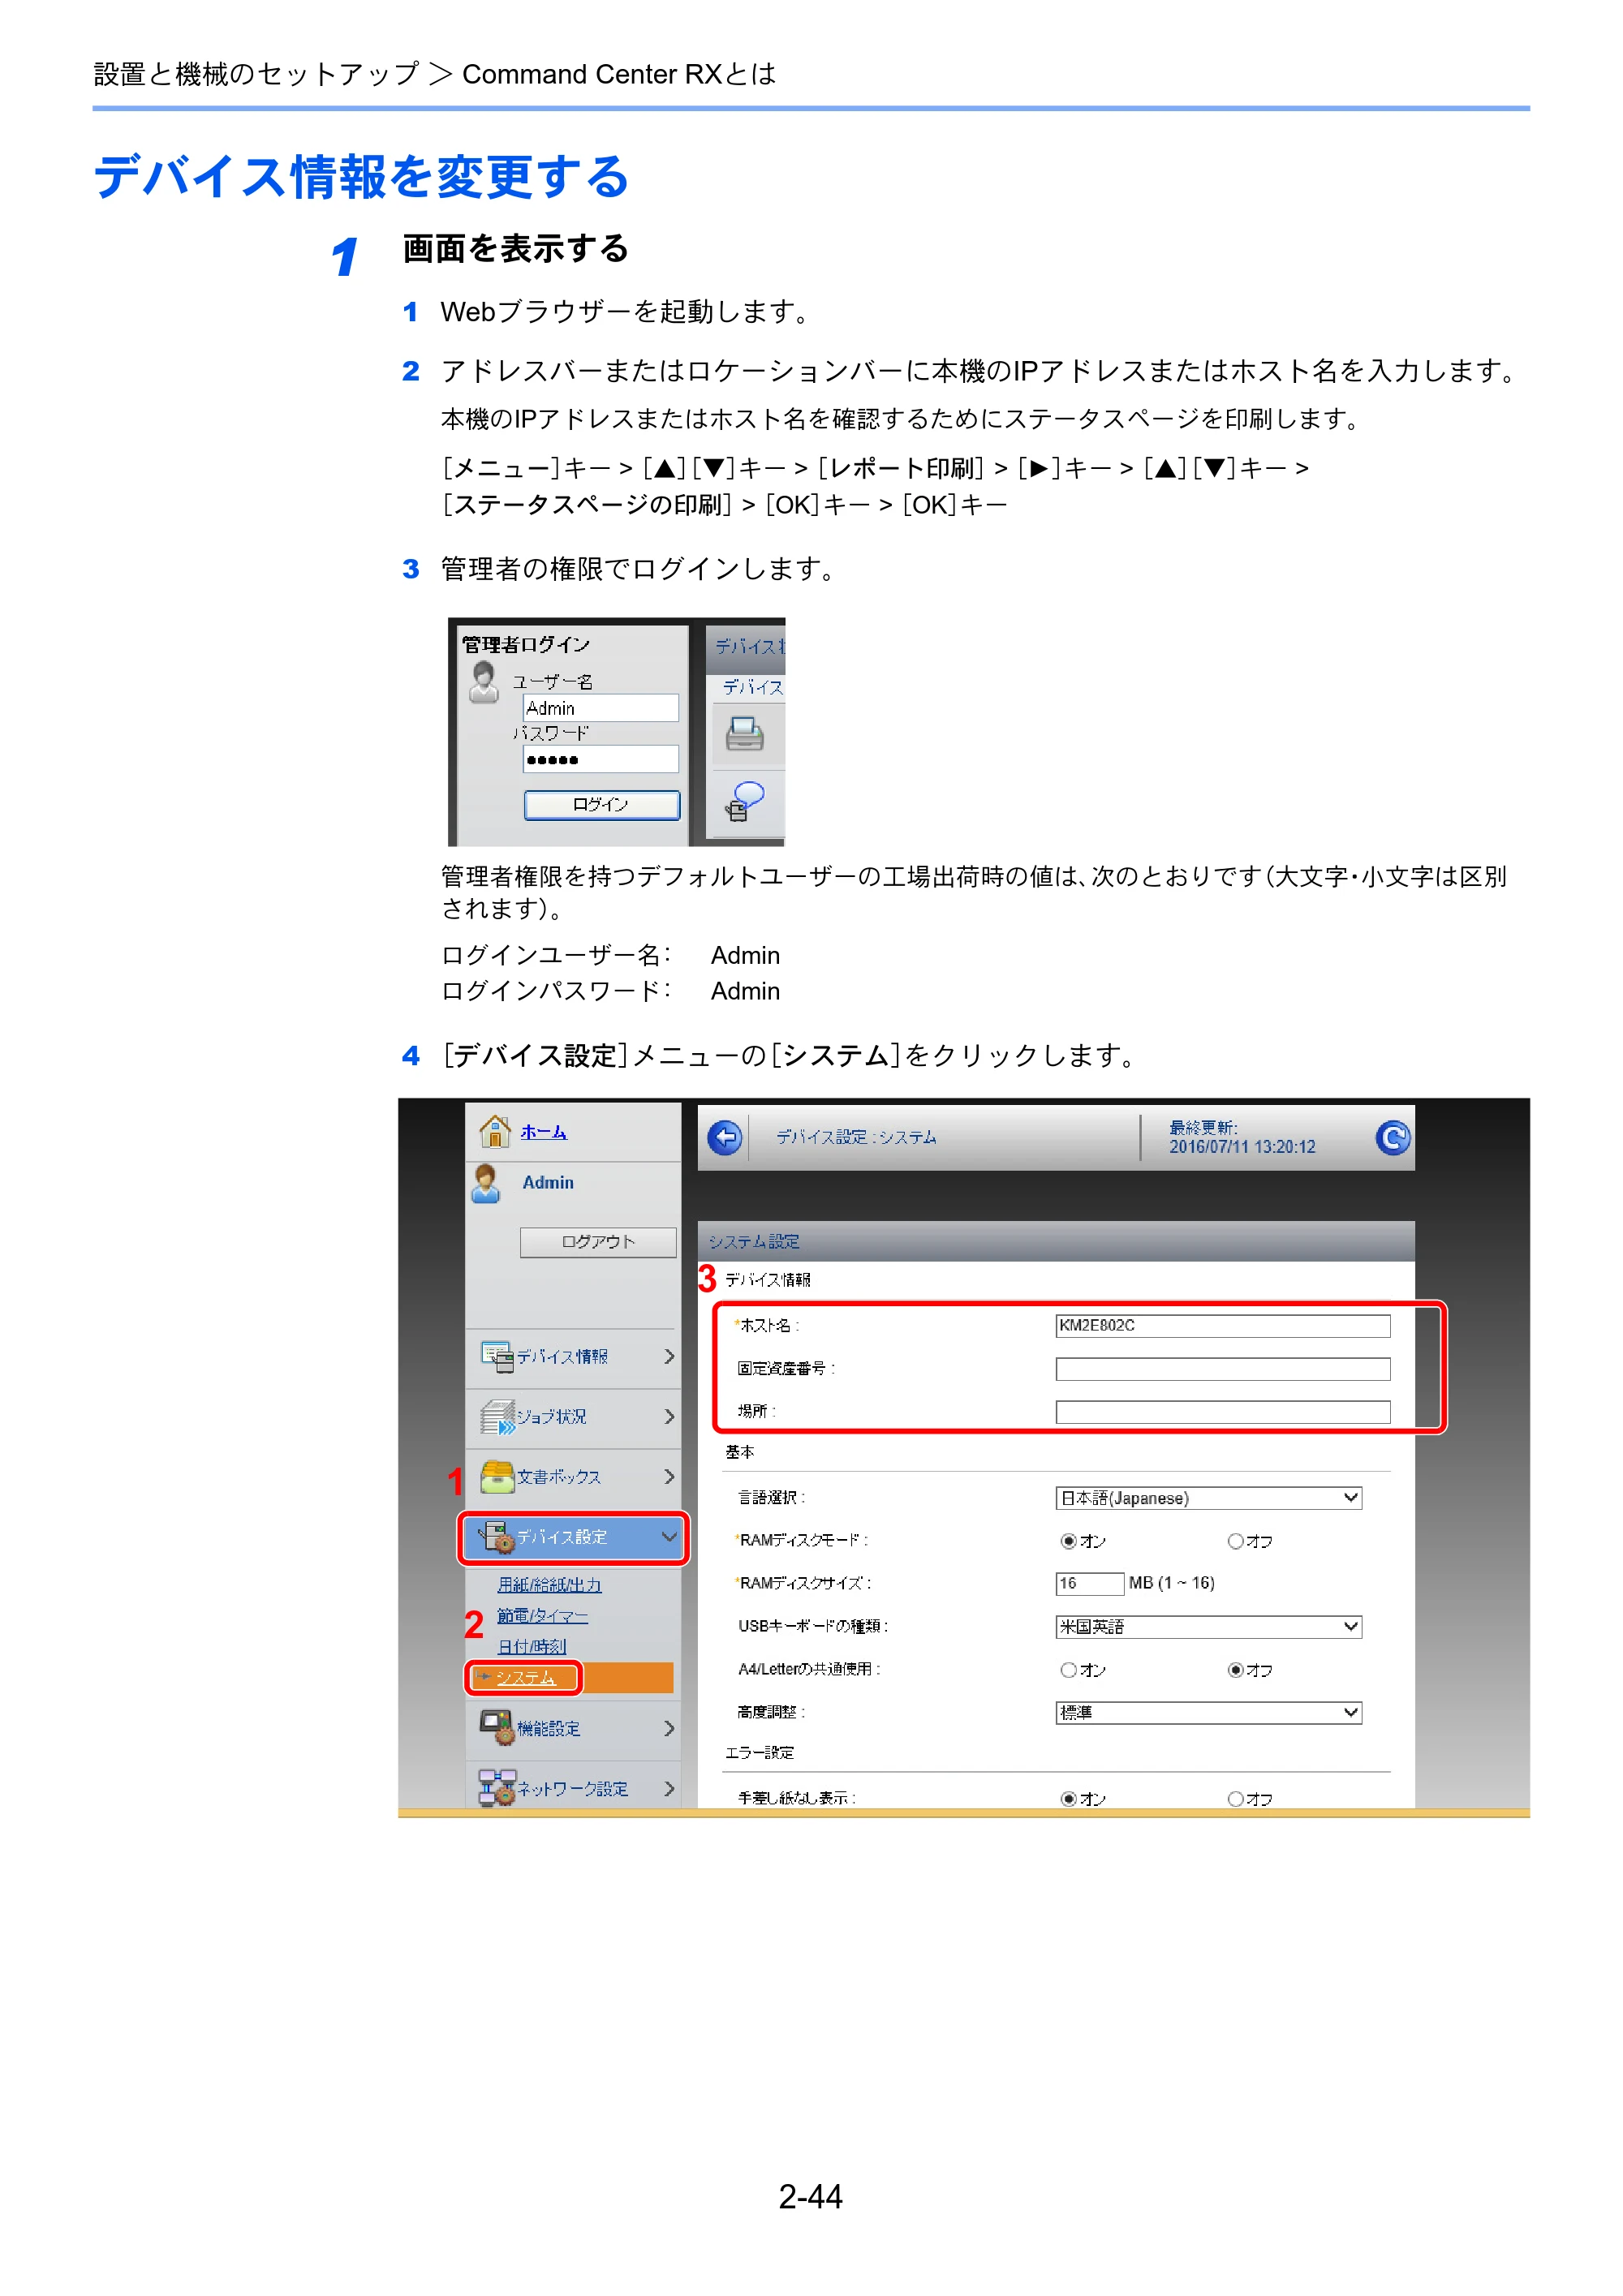
Task: Click the ログイン button
Action: coord(602,805)
